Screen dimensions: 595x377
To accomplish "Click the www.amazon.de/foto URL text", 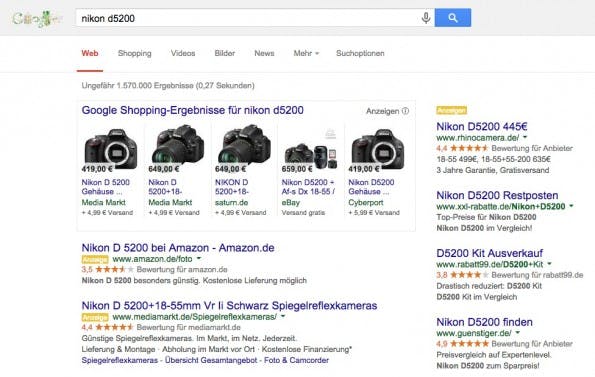I will (x=153, y=259).
